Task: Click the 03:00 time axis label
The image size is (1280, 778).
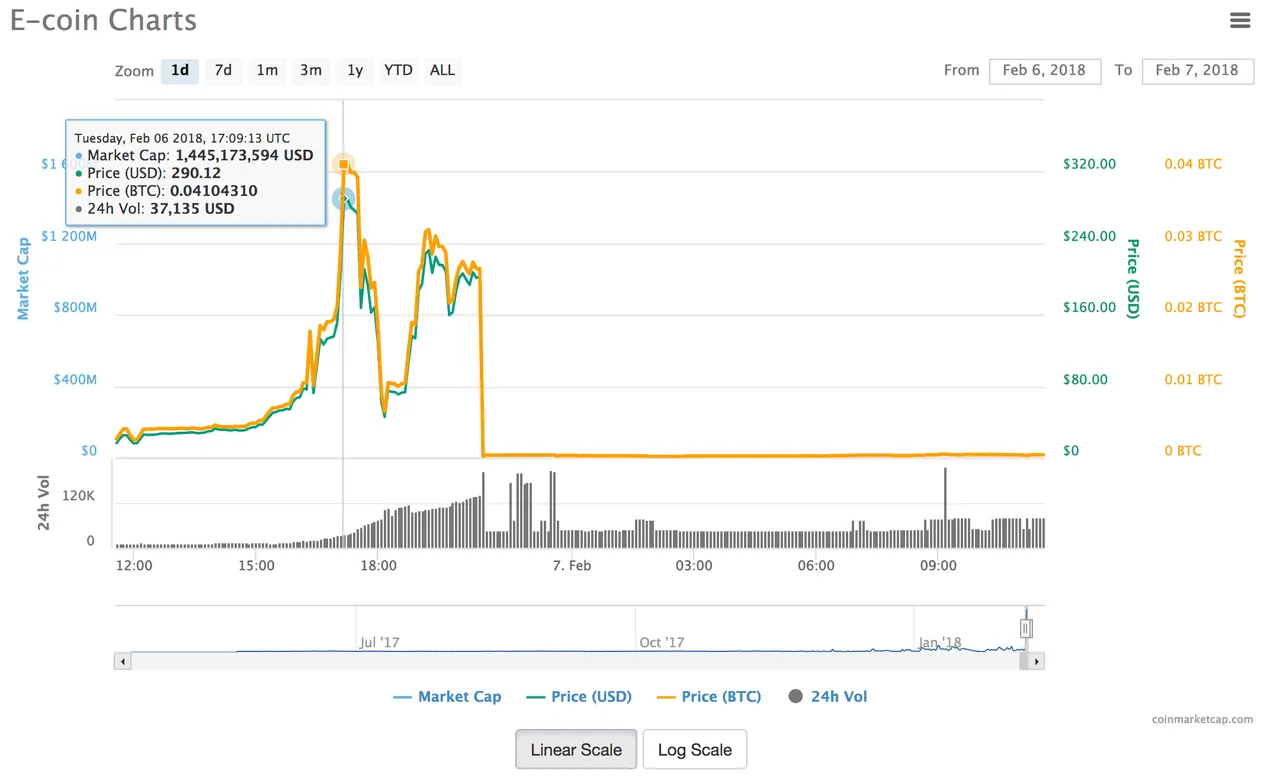Action: [x=694, y=565]
